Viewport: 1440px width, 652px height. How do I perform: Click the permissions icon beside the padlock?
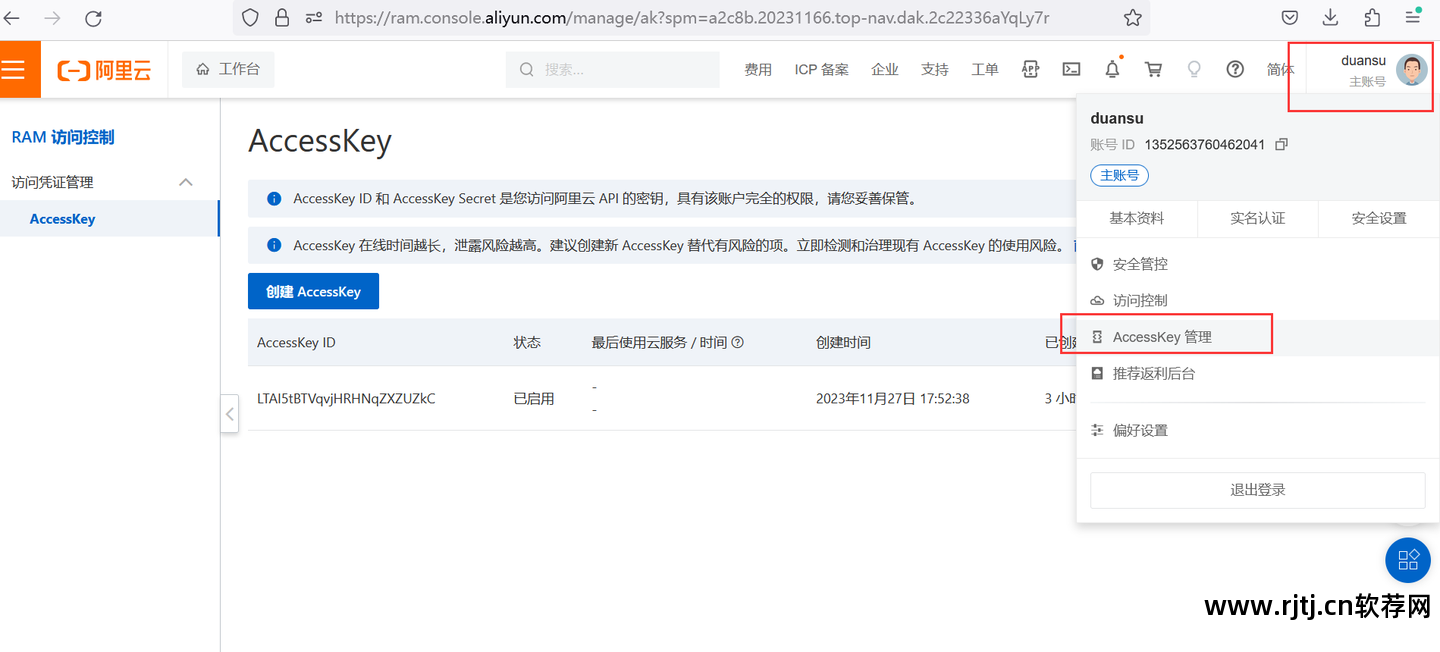coord(313,18)
